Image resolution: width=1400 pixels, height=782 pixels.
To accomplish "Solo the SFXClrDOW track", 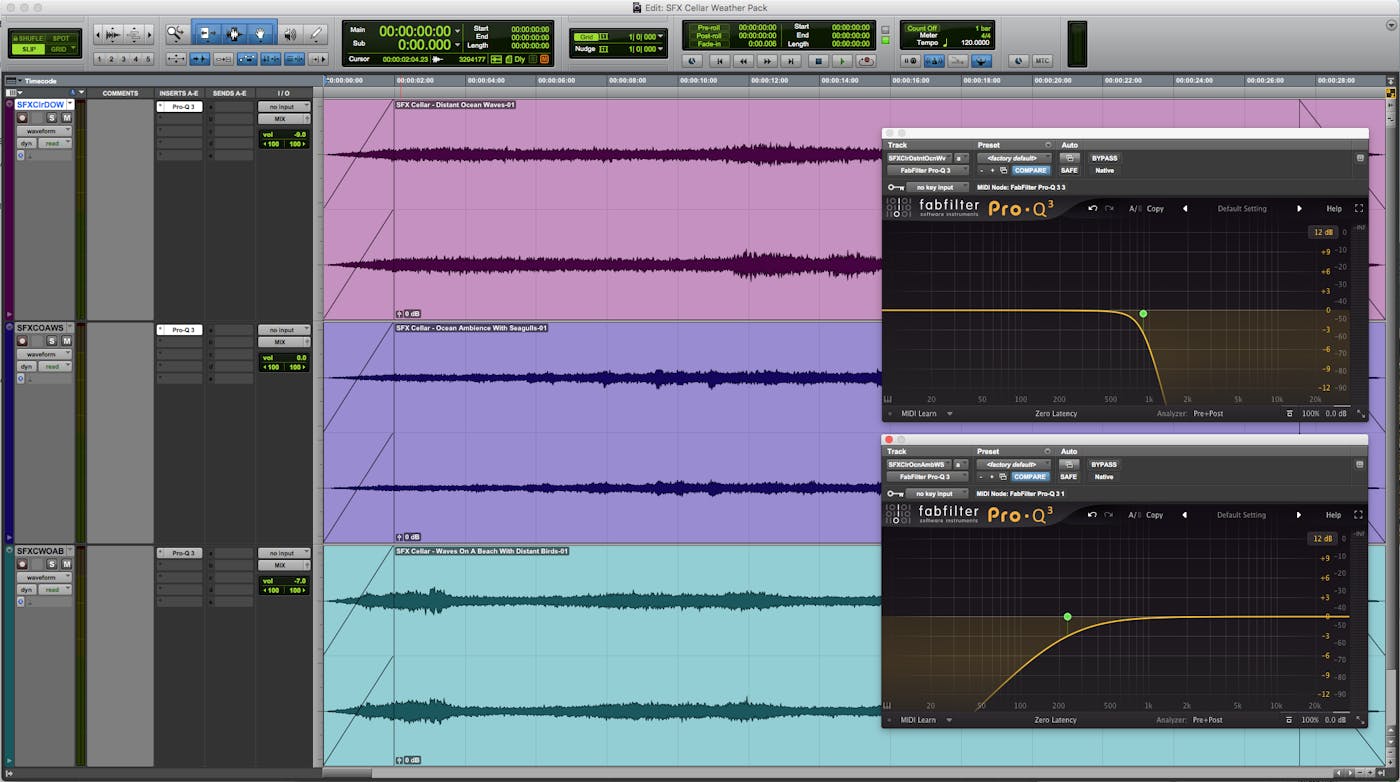I will coord(52,118).
